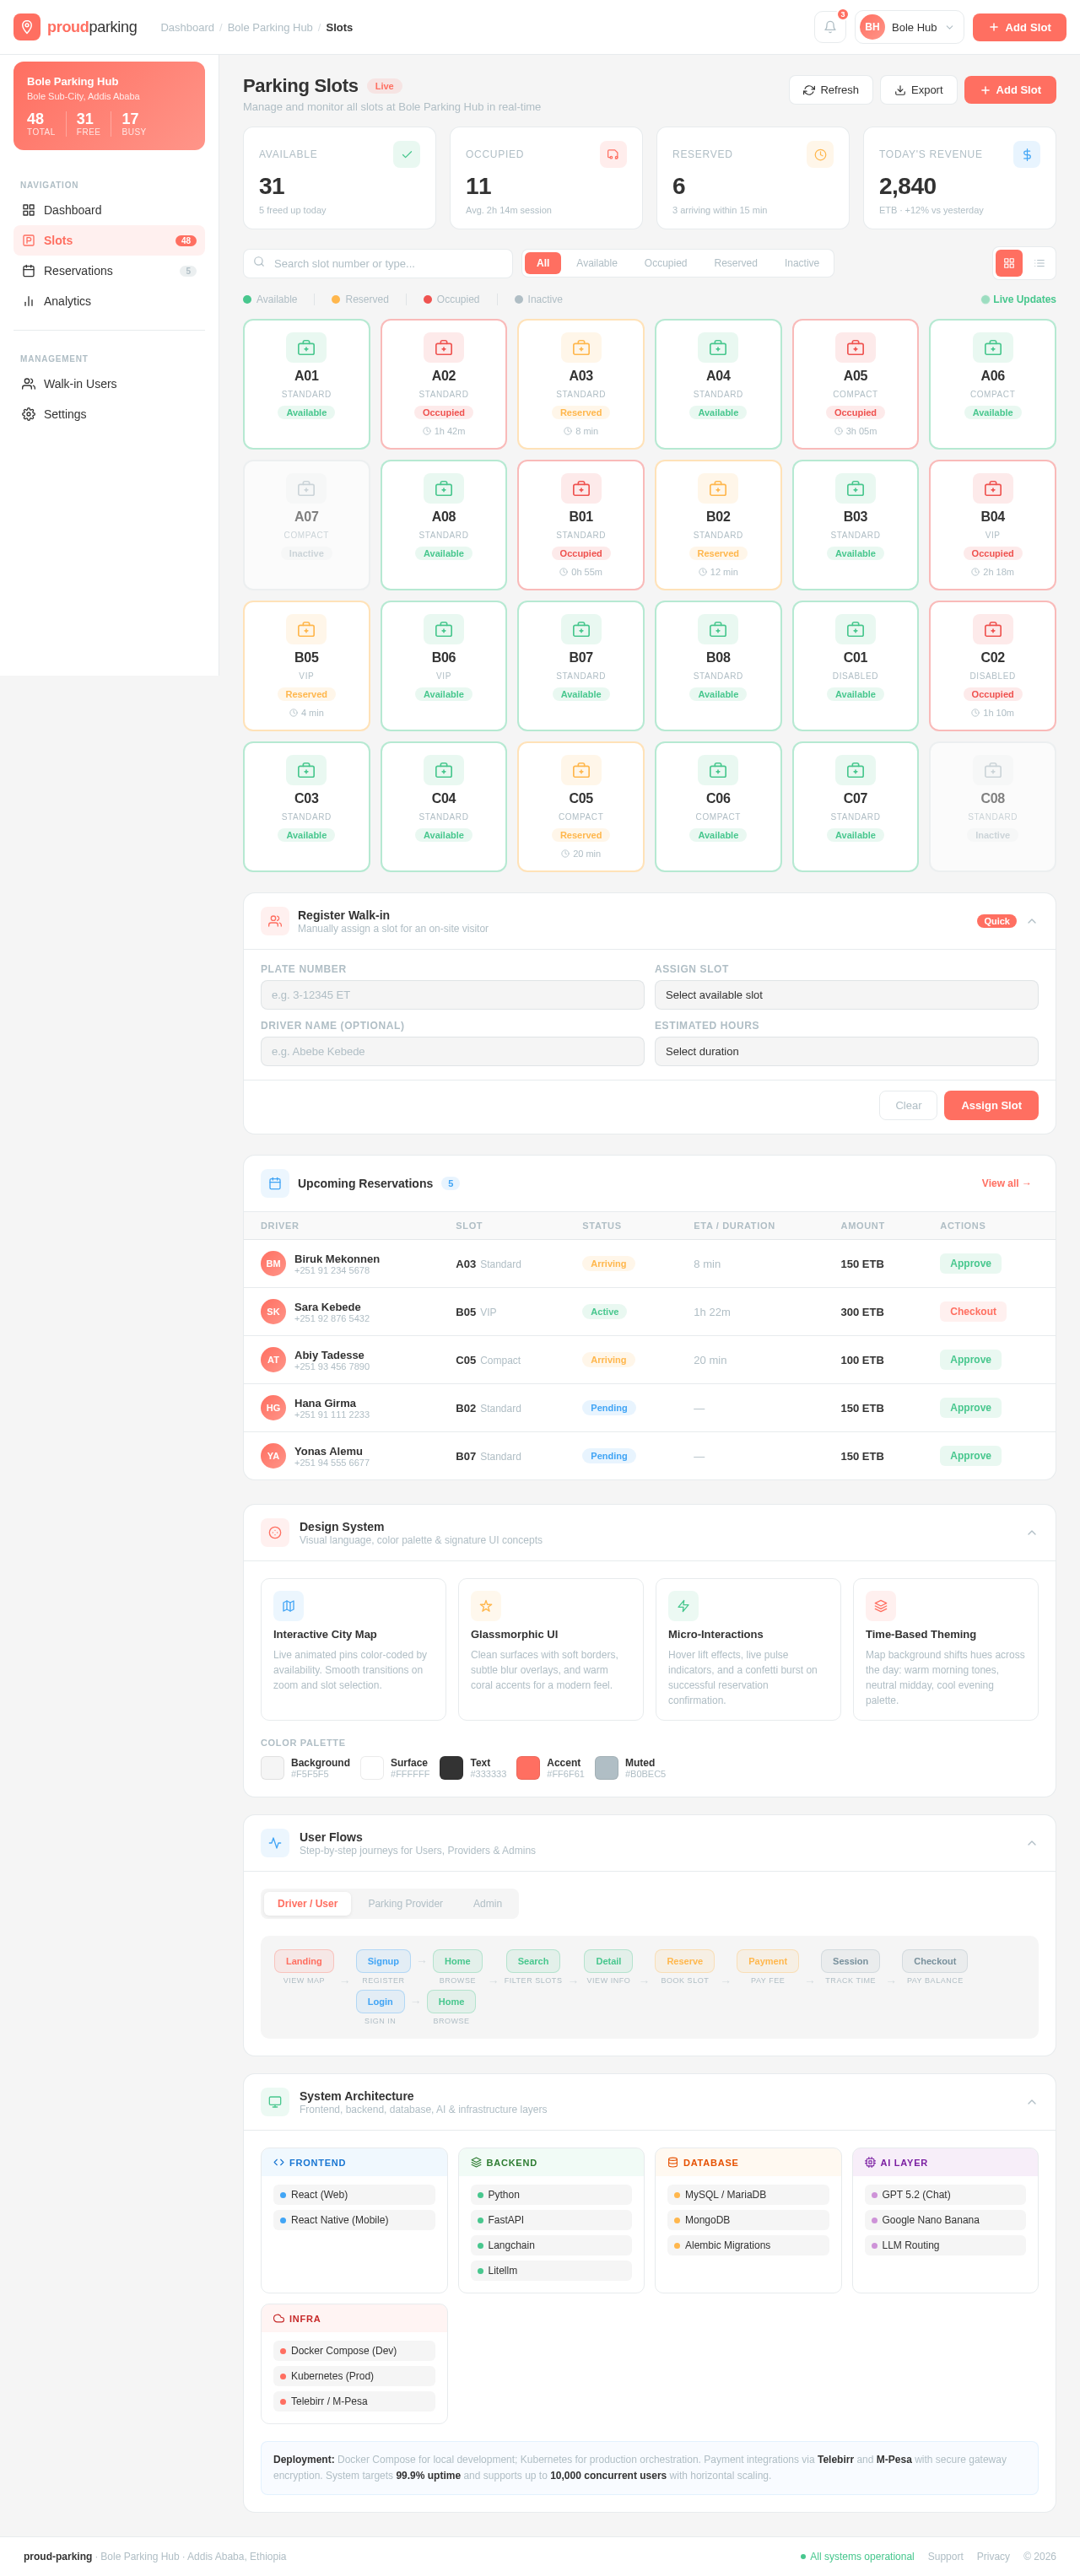1080x2576 pixels.
Task: Open the Bole Parking Hub breadcrumb
Action: point(270,27)
